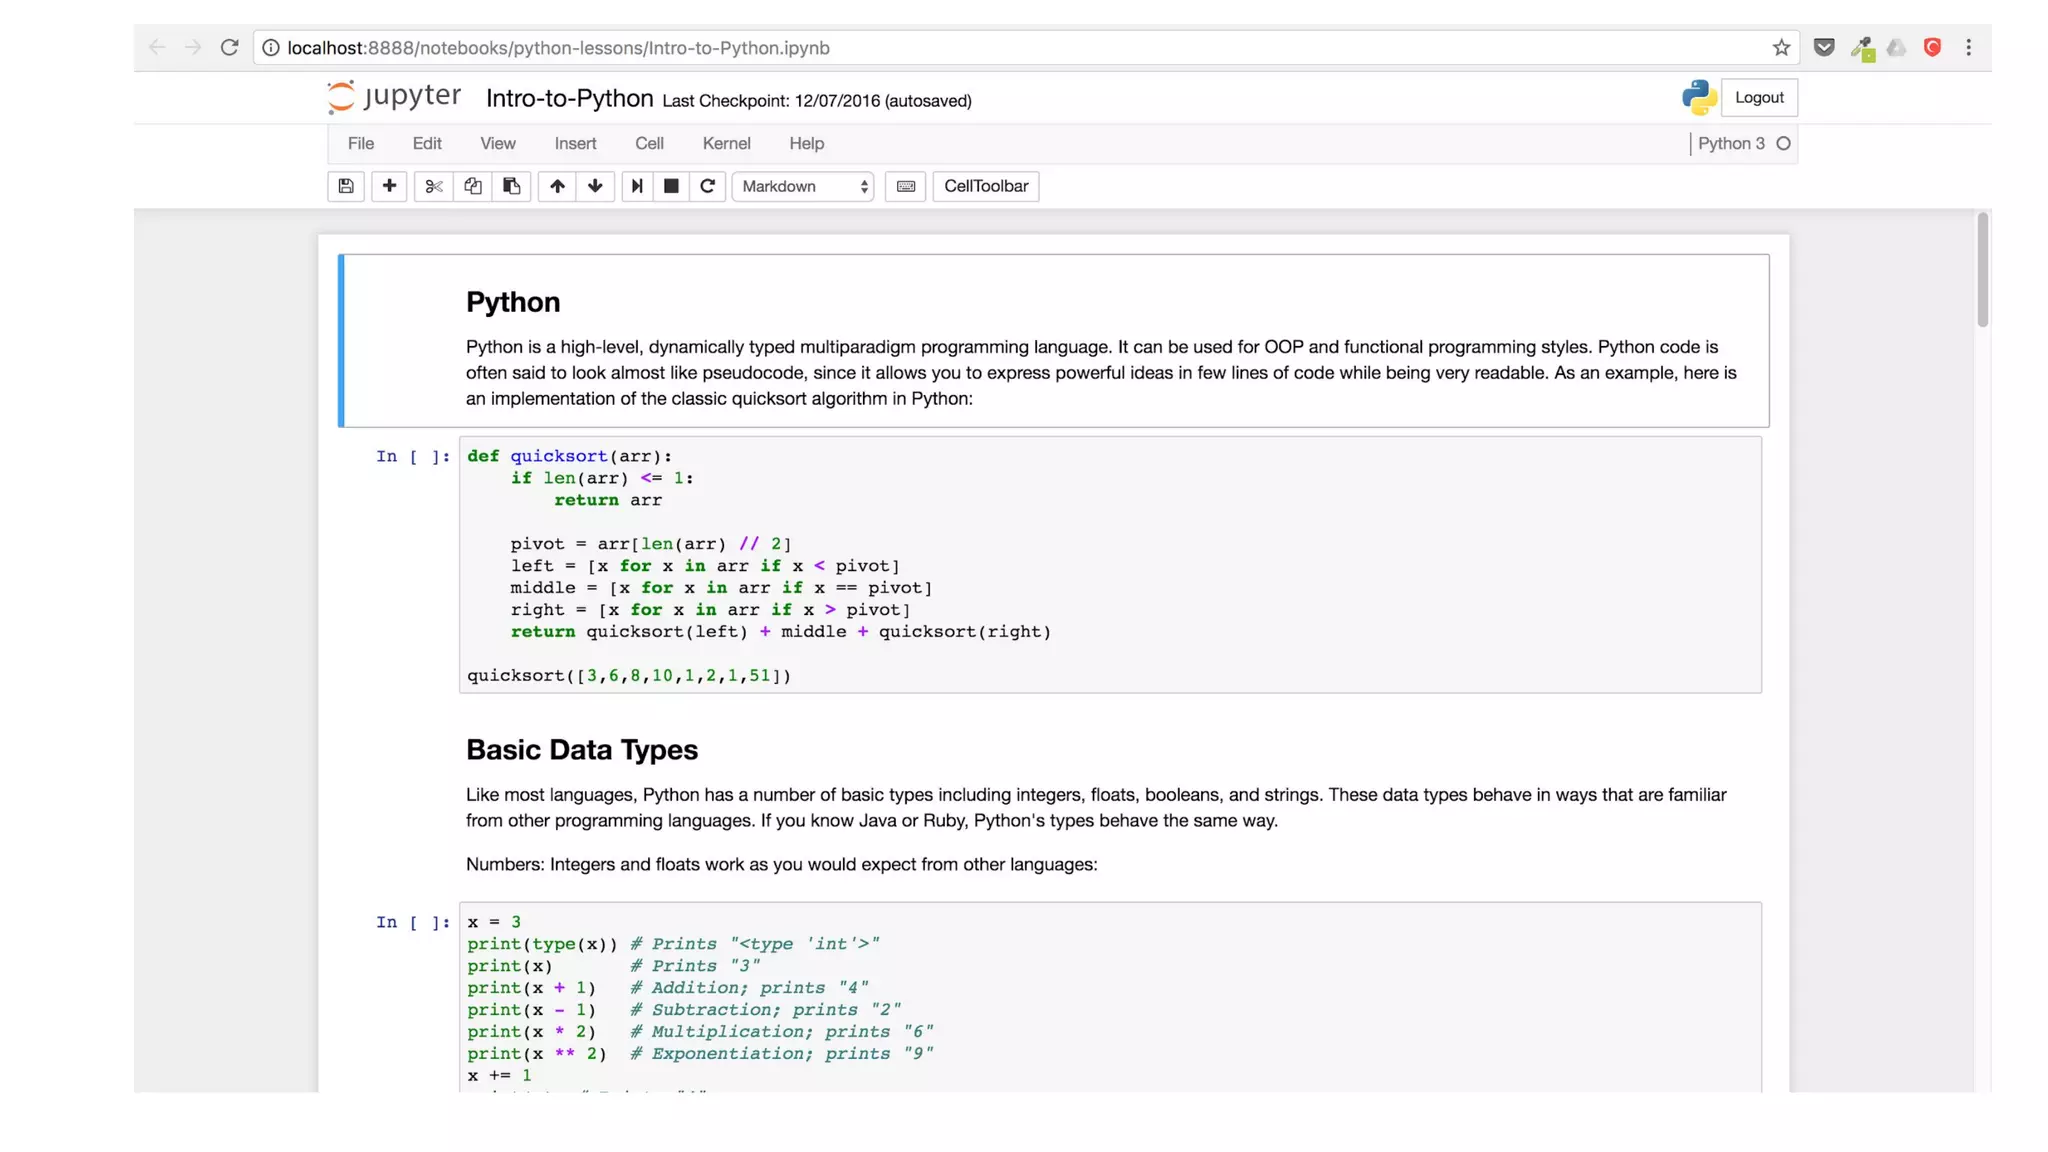Click the CellToolbar button

tap(986, 186)
